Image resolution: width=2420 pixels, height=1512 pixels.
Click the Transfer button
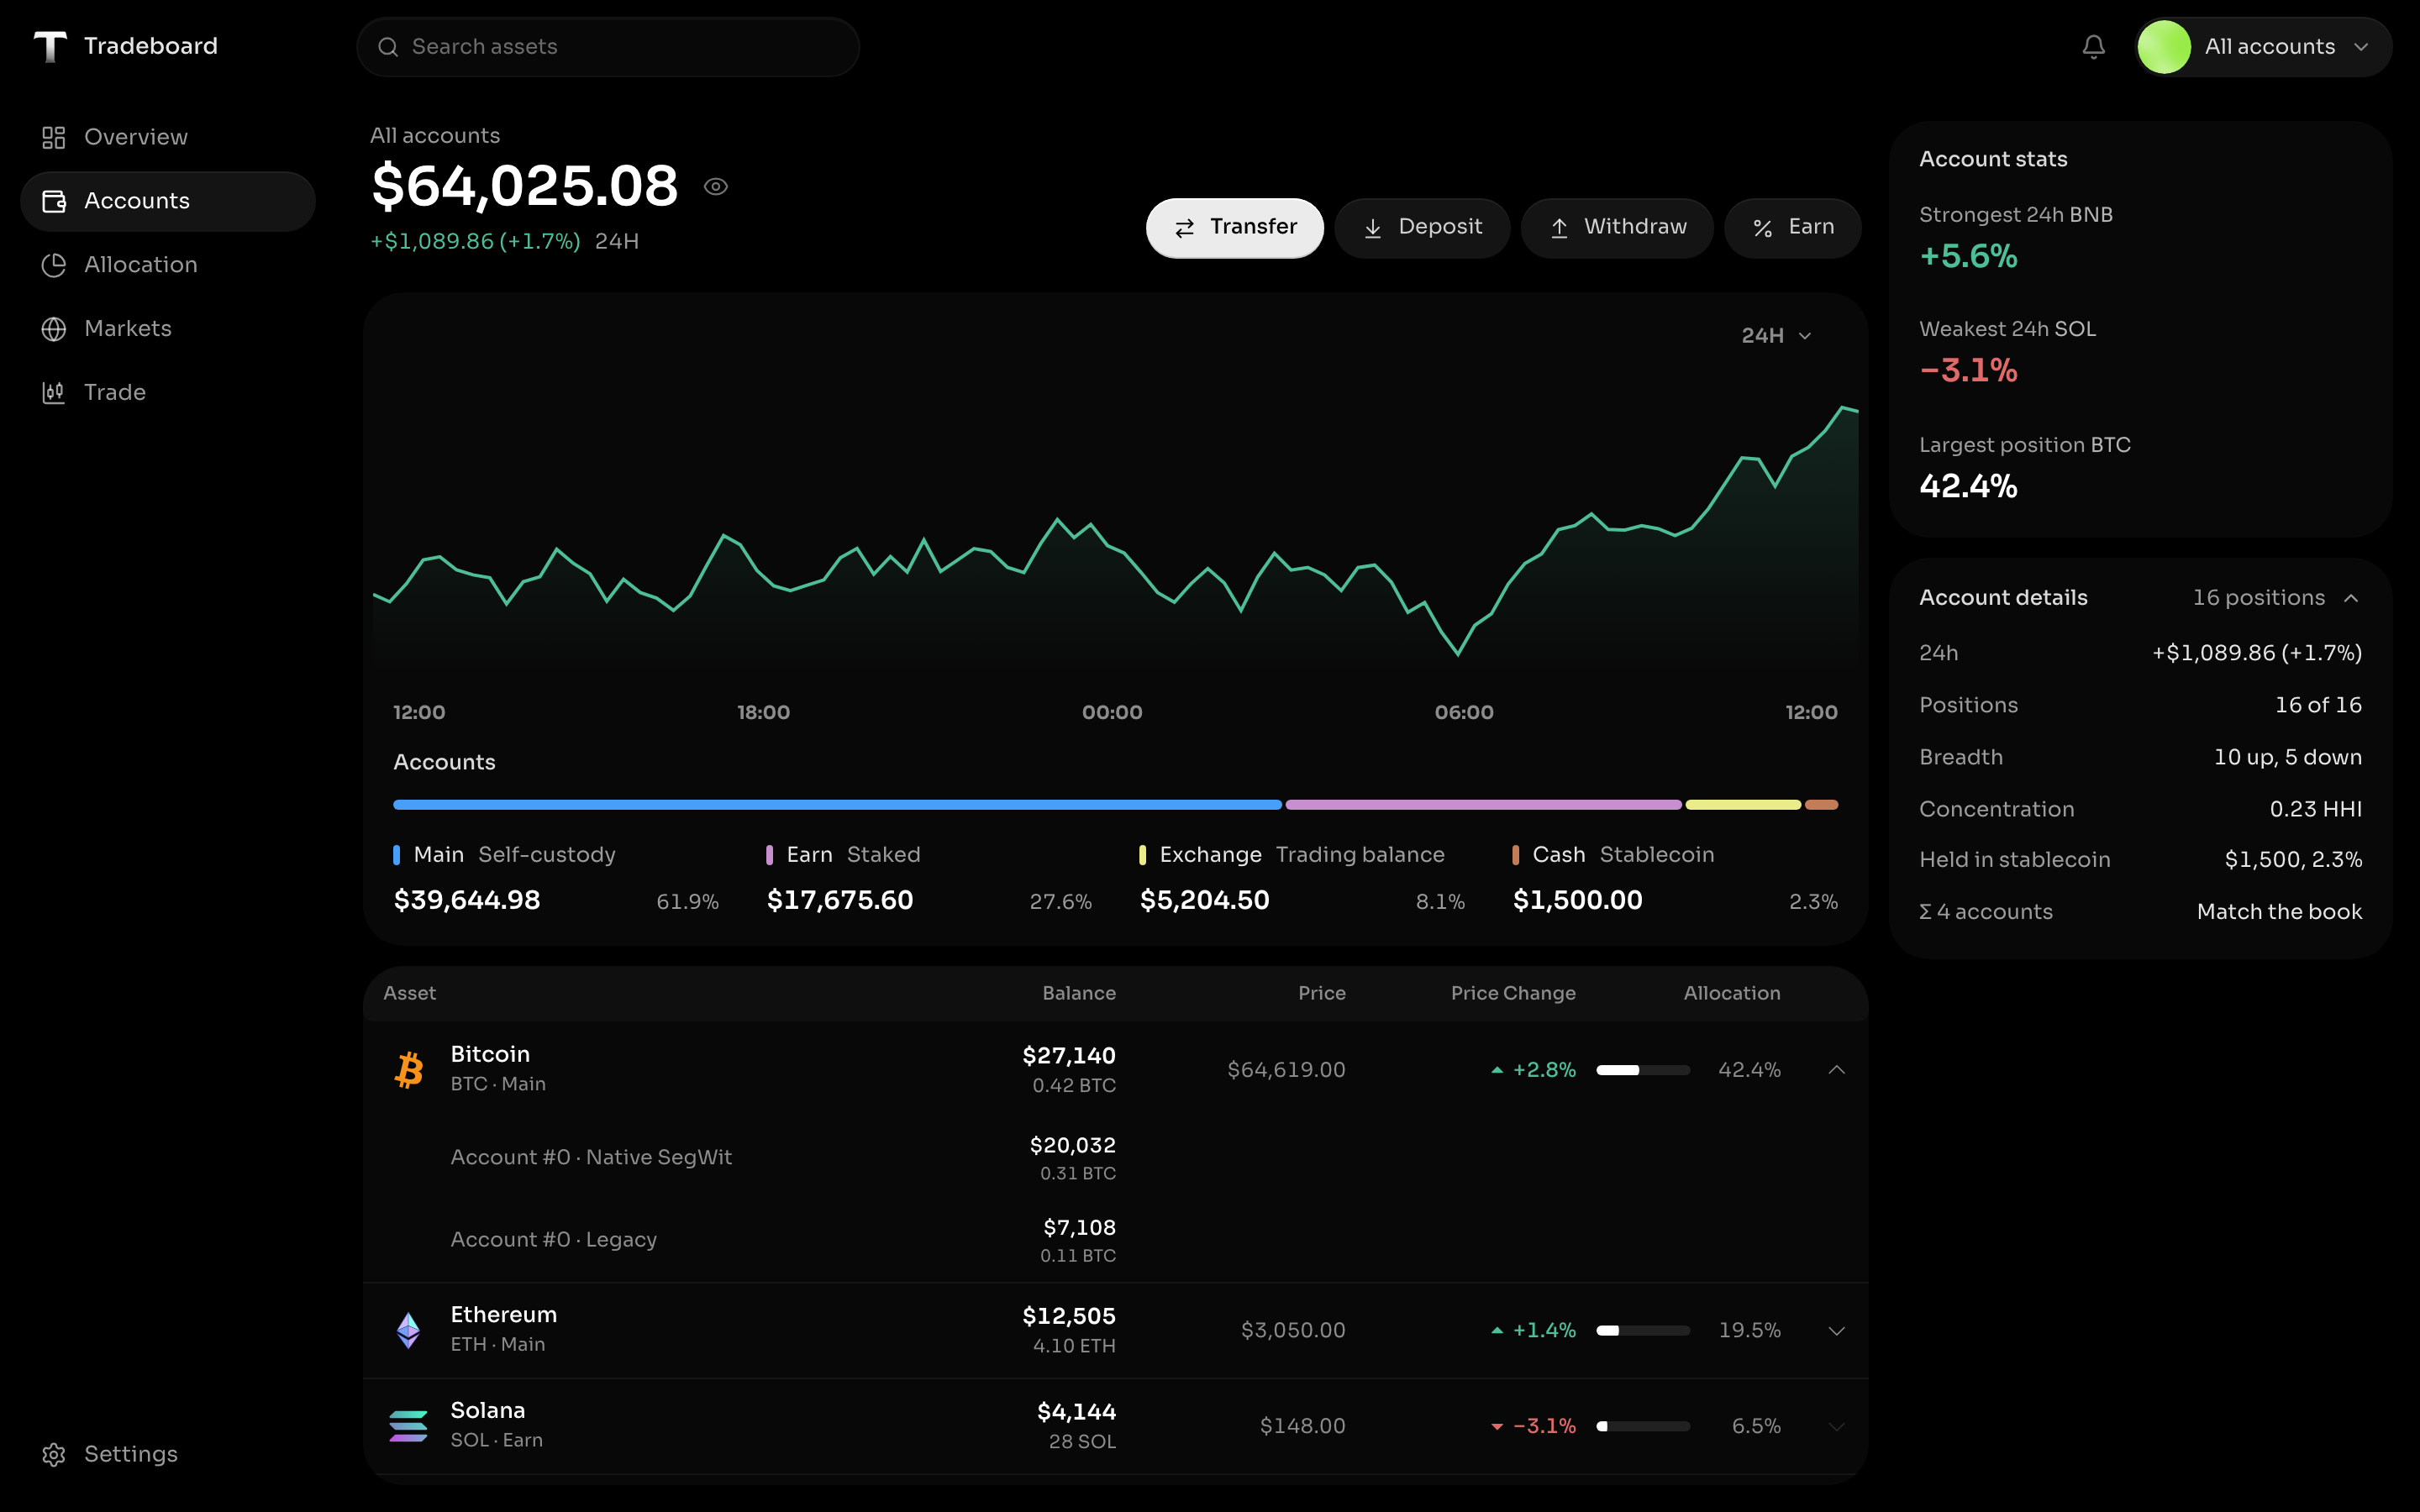pyautogui.click(x=1235, y=228)
